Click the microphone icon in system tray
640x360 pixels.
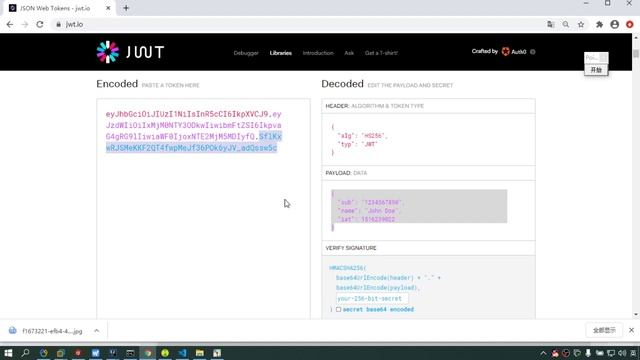coord(588,353)
